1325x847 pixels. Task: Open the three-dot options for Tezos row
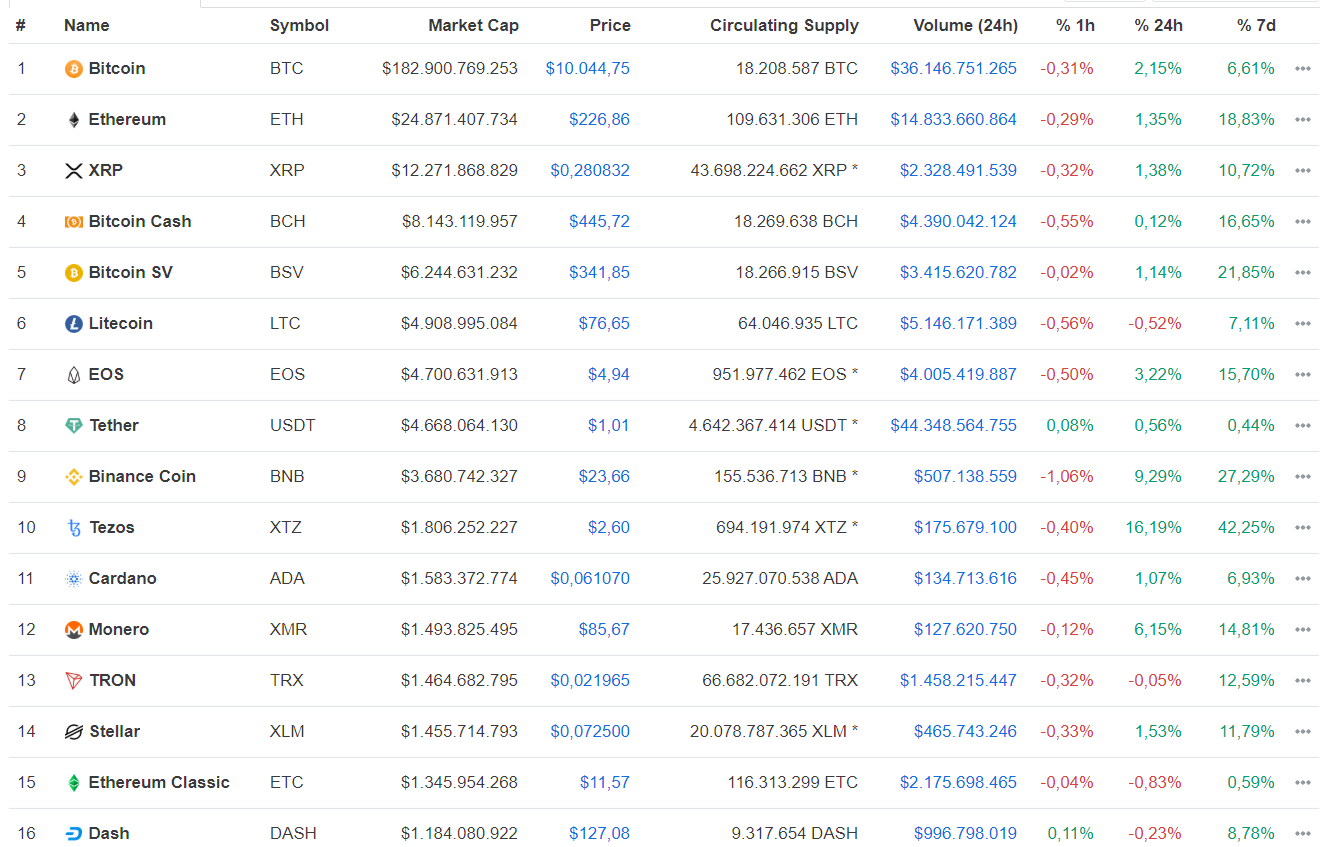(1302, 528)
